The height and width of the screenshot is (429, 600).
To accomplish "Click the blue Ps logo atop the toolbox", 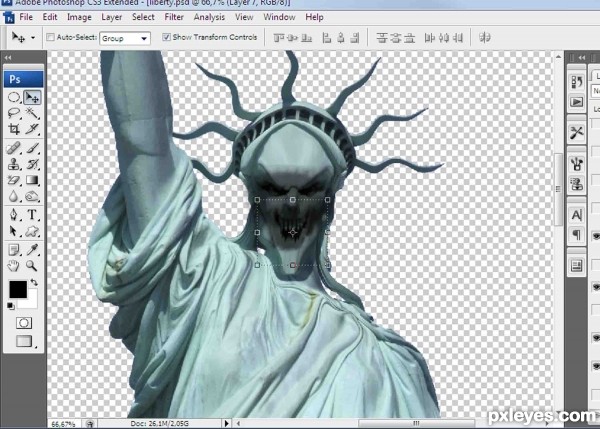I will pyautogui.click(x=24, y=79).
